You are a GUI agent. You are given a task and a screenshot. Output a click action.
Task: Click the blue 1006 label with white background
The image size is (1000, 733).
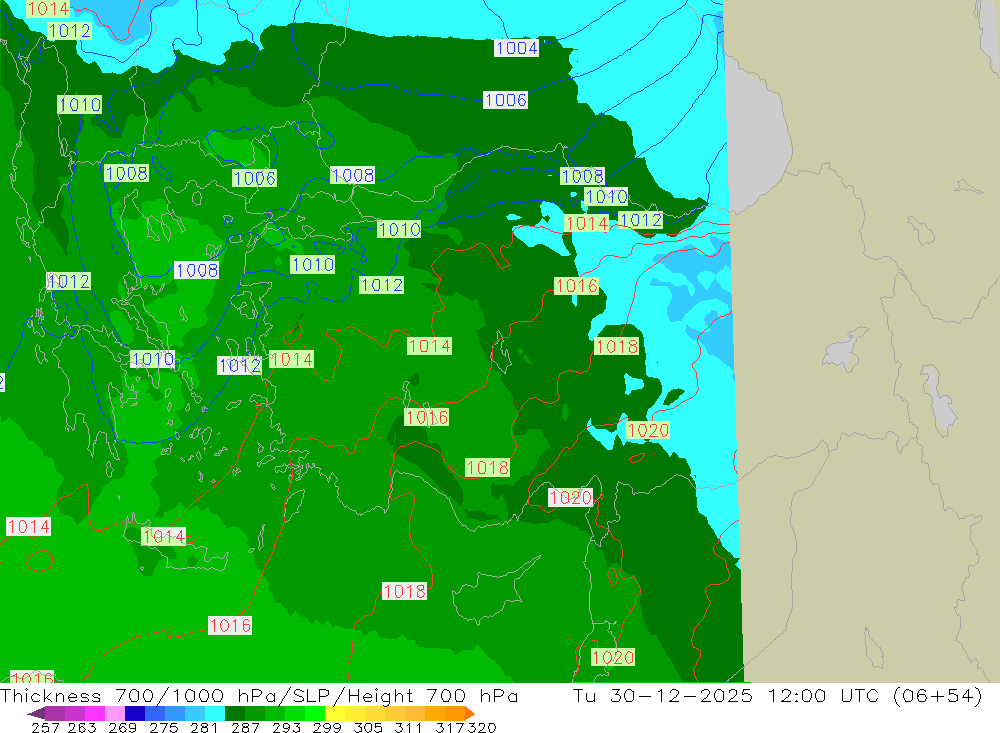[505, 100]
